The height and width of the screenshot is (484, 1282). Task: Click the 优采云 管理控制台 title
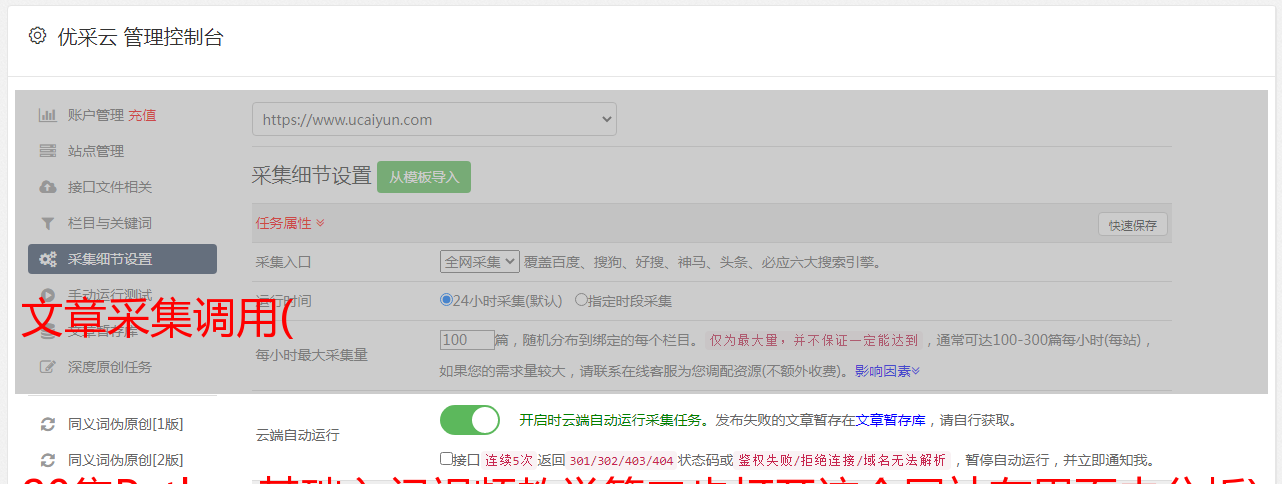(x=140, y=37)
